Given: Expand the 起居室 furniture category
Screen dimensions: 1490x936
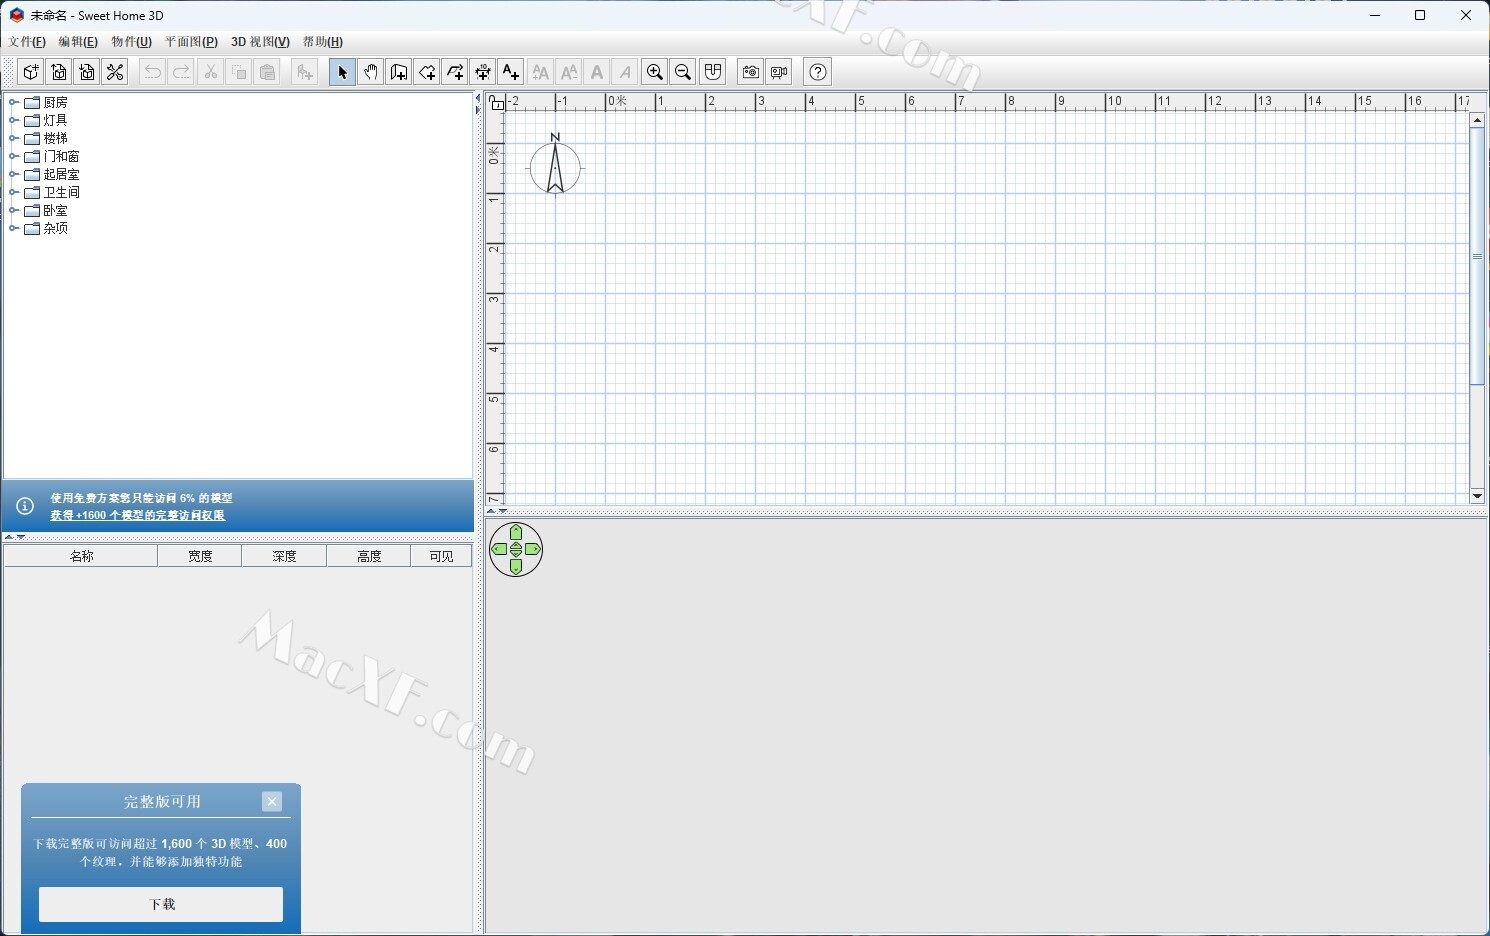Looking at the screenshot, I should pos(14,174).
